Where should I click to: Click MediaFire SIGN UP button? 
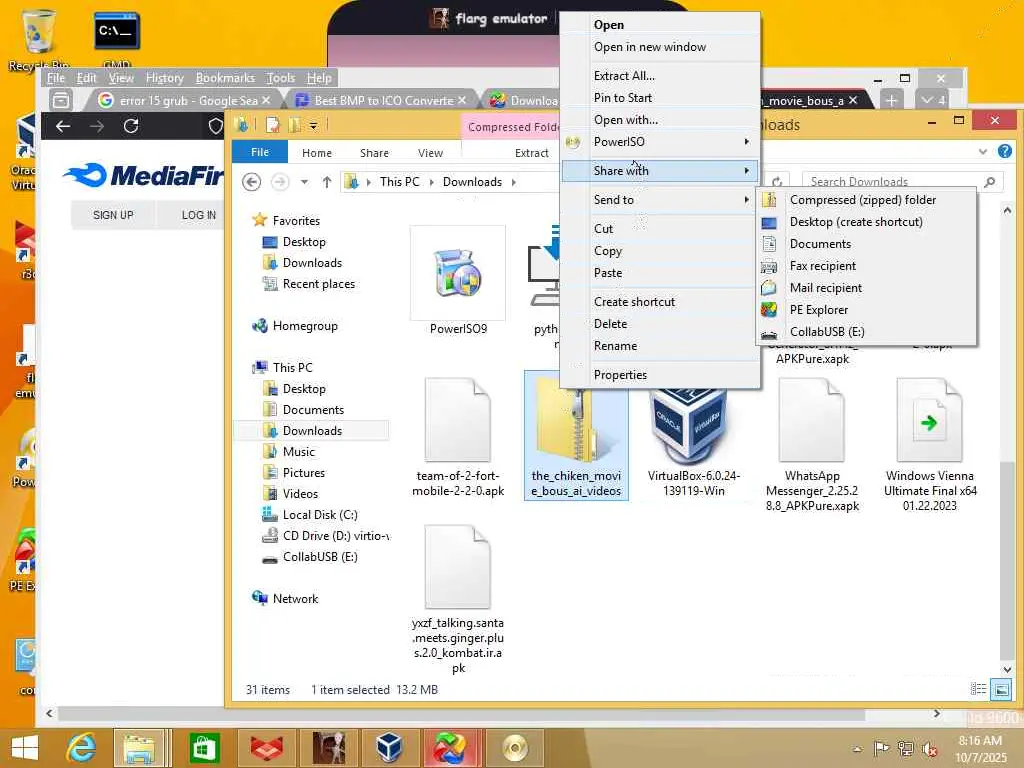pyautogui.click(x=113, y=215)
